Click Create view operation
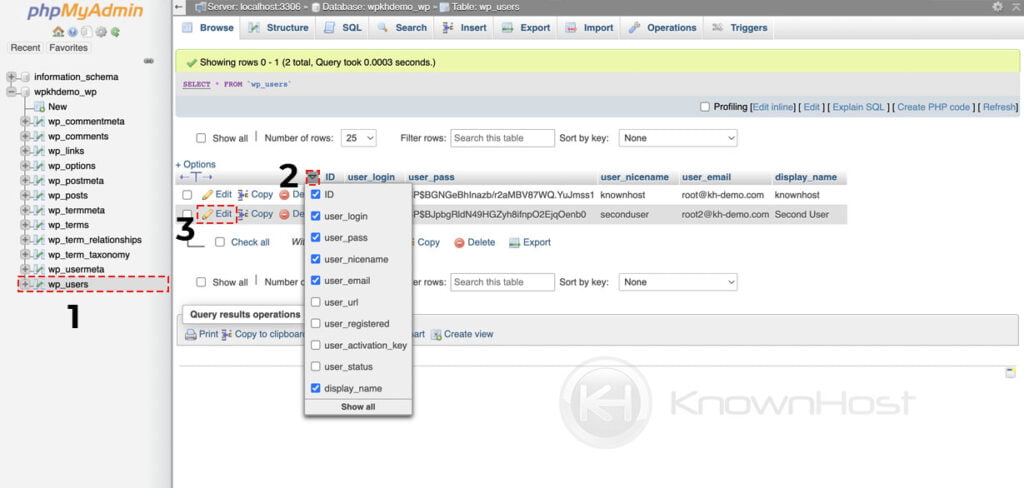The image size is (1024, 488). click(x=462, y=334)
